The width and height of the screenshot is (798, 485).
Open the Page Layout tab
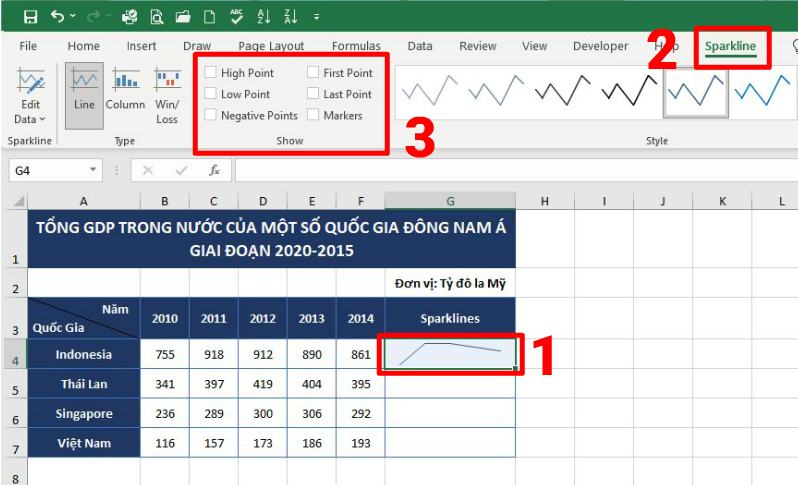271,46
